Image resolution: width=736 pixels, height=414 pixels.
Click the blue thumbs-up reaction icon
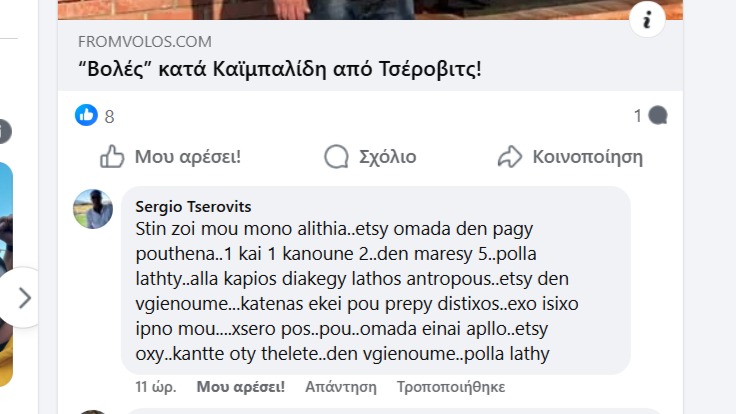87,116
